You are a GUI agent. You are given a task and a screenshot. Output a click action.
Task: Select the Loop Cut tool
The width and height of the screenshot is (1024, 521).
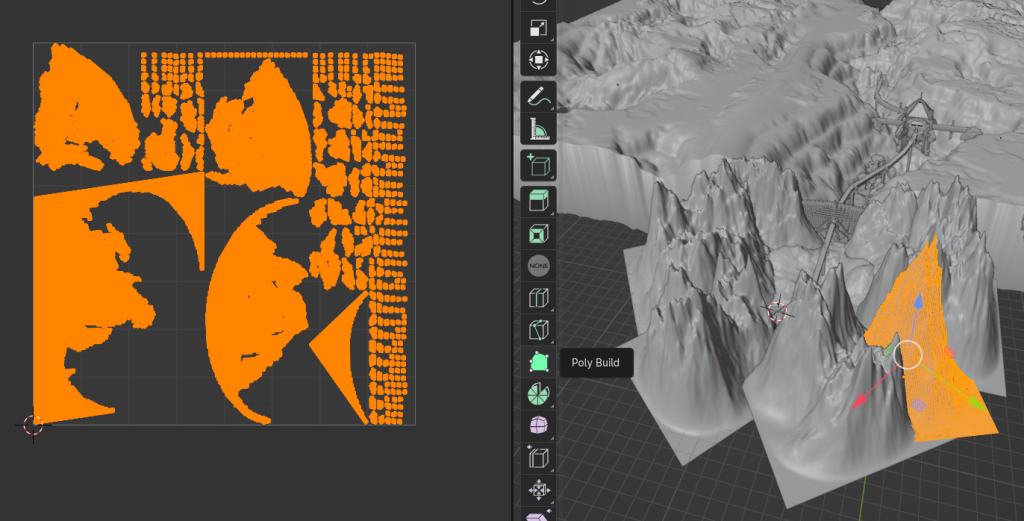(538, 298)
